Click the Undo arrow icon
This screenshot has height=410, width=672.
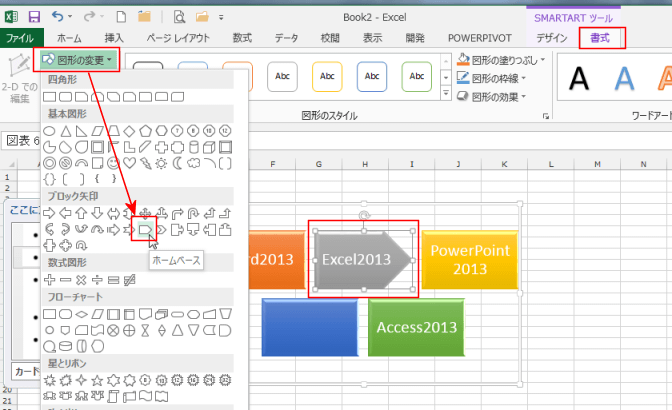tap(57, 17)
